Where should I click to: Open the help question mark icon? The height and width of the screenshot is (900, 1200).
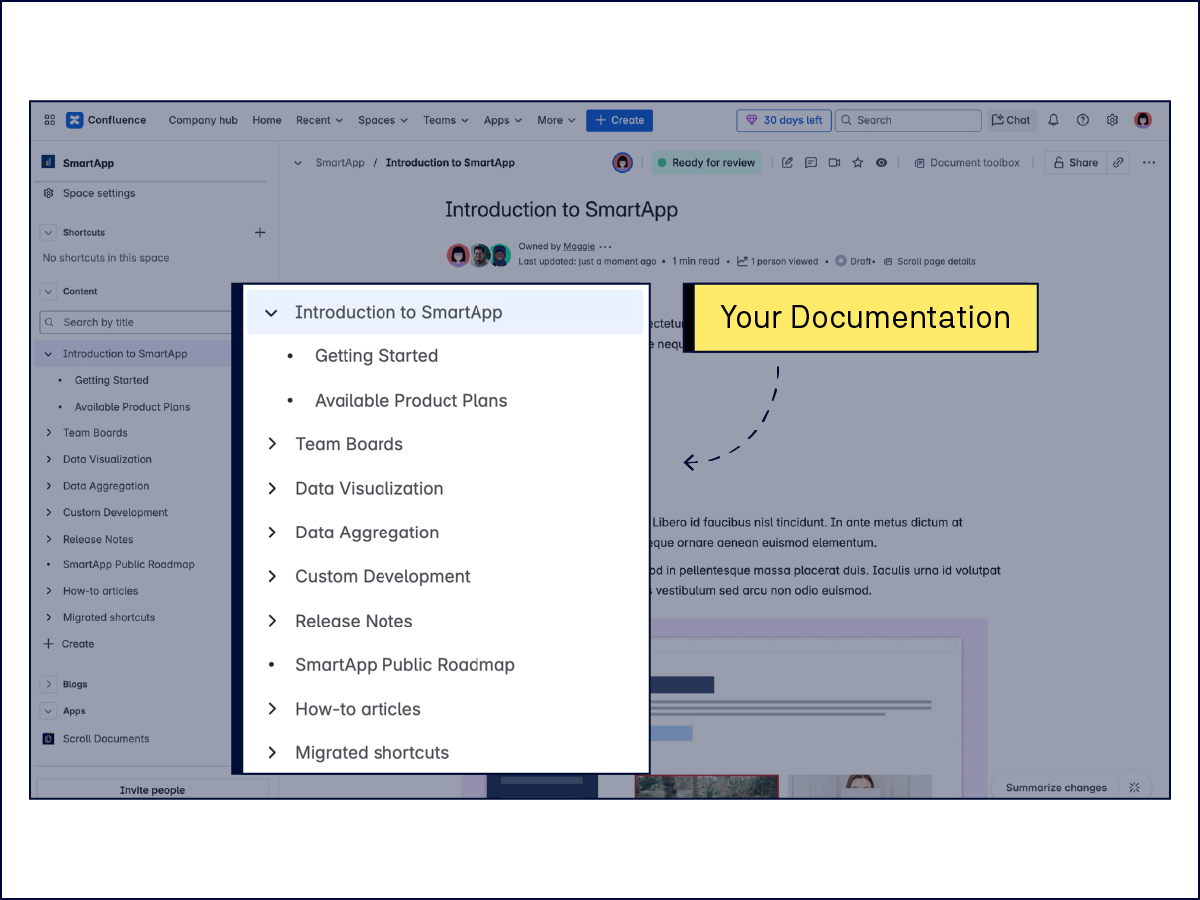pyautogui.click(x=1082, y=120)
